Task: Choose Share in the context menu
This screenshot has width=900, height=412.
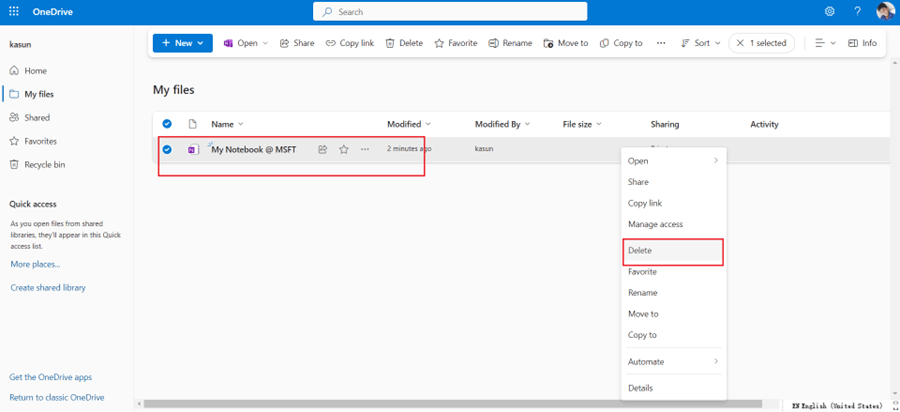Action: (x=674, y=182)
